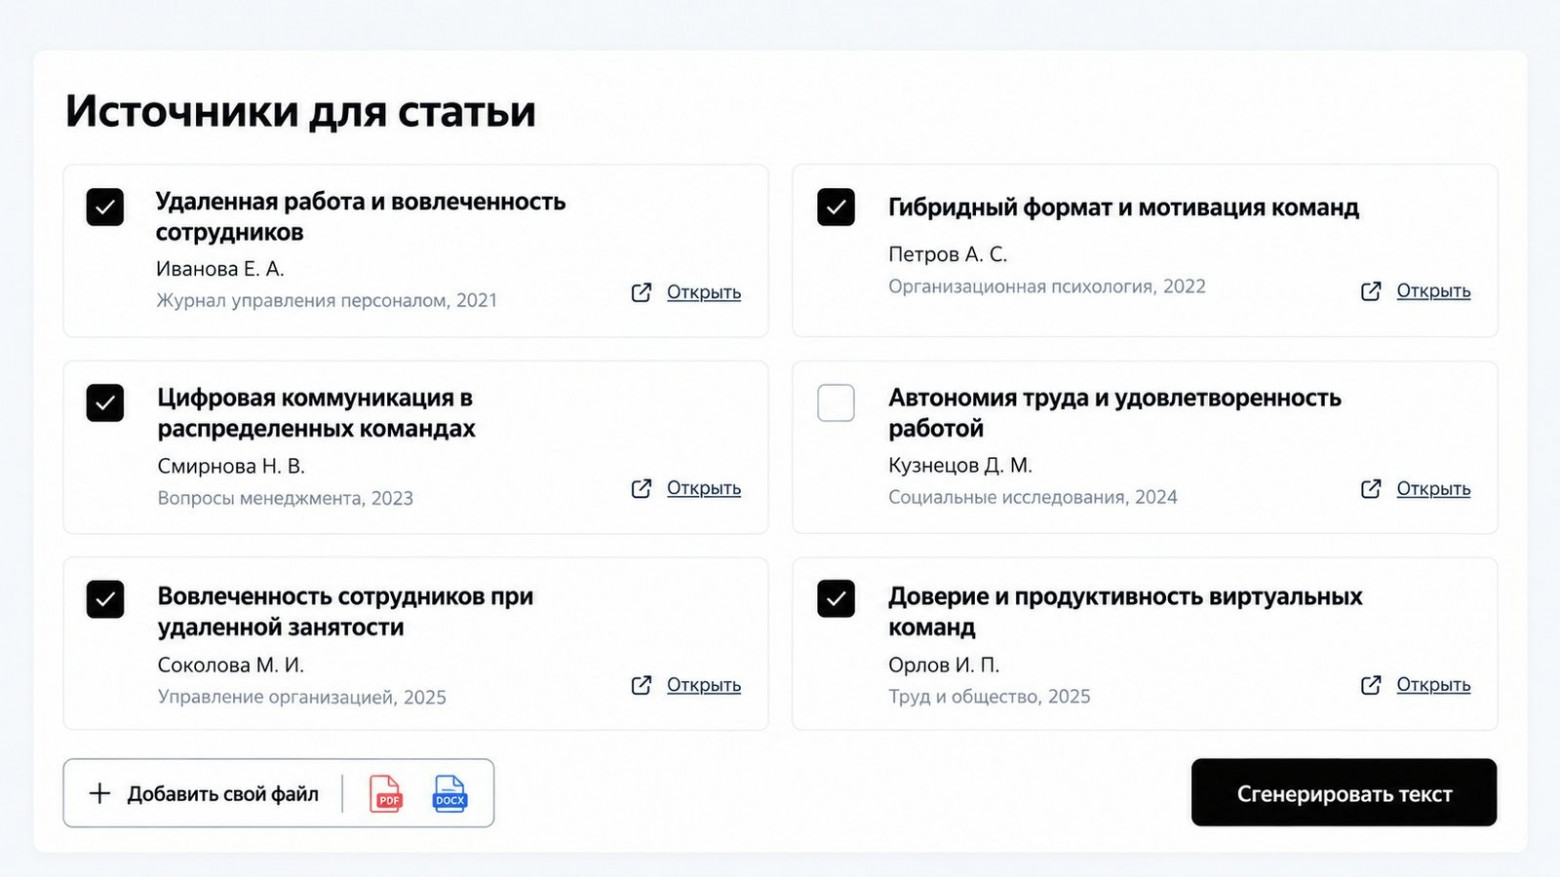Click external-link icon for Смирнова Н. В. source

click(641, 488)
